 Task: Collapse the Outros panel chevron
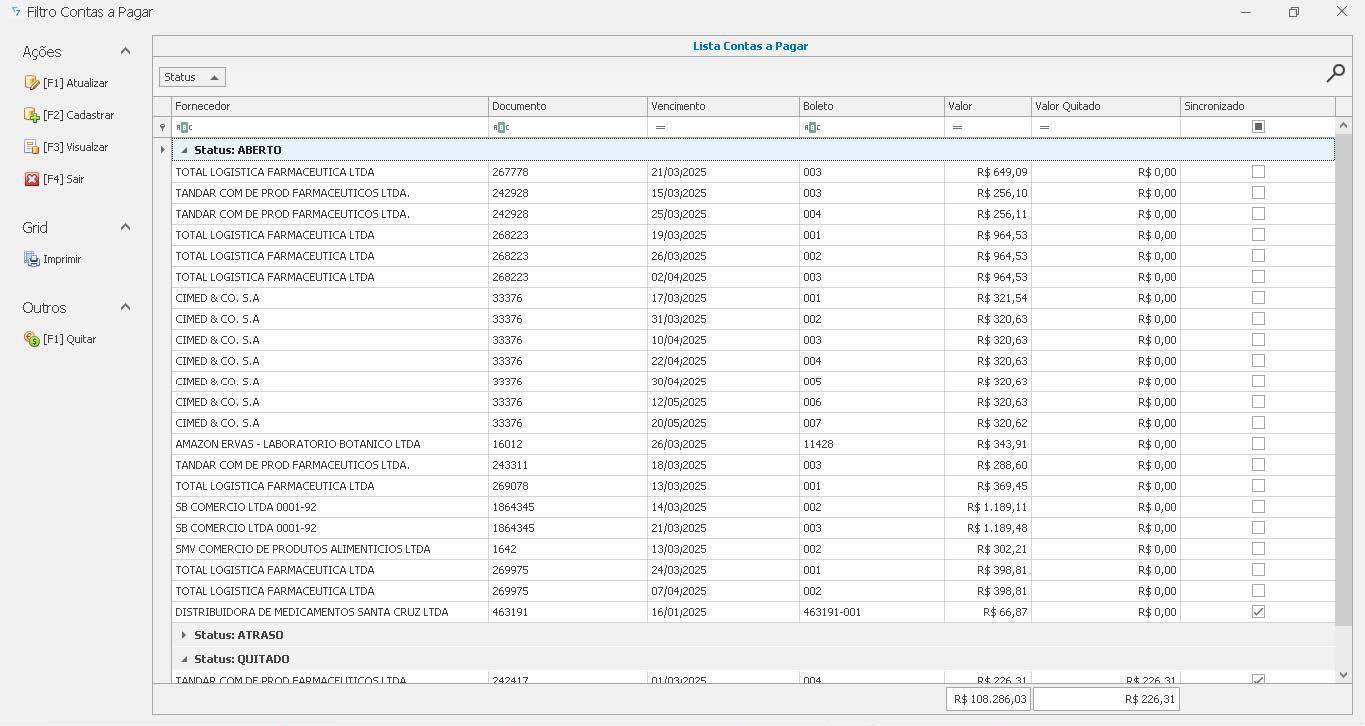(x=125, y=307)
